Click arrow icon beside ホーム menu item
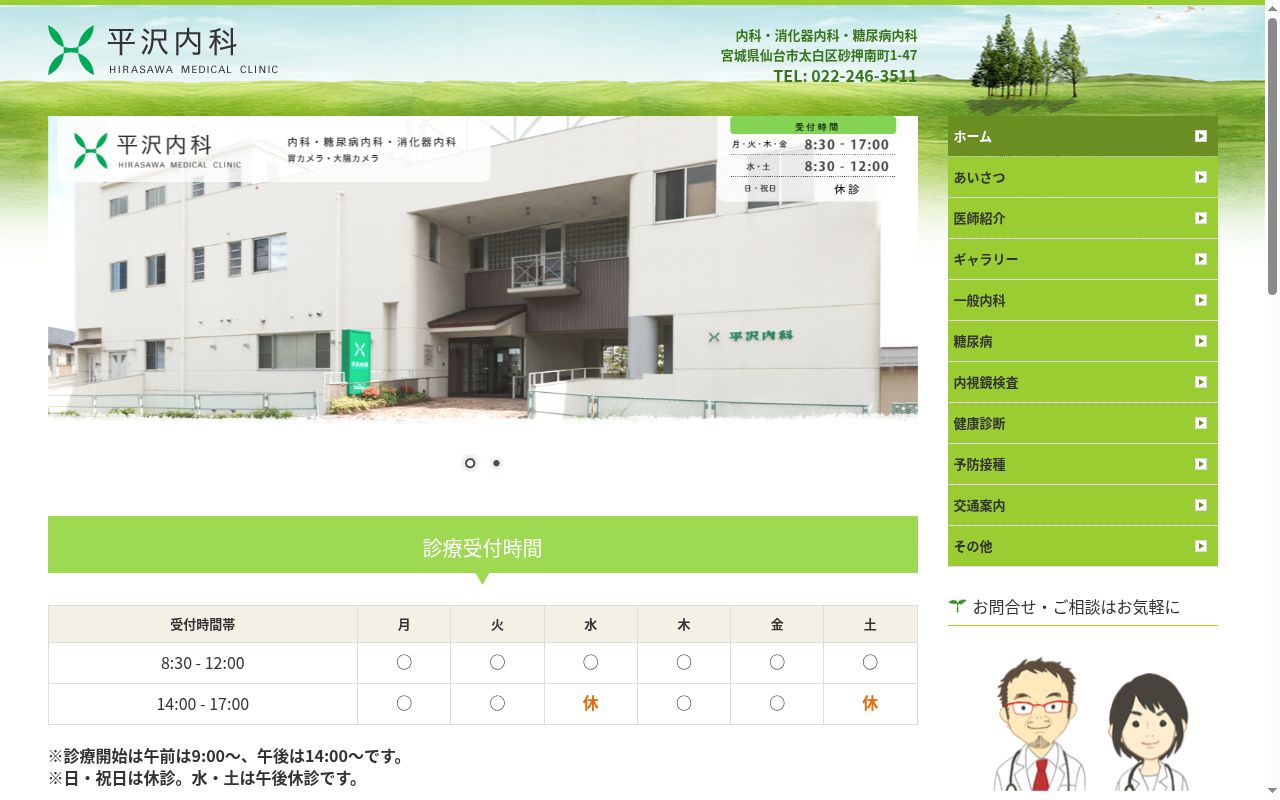The width and height of the screenshot is (1280, 800). click(1201, 136)
